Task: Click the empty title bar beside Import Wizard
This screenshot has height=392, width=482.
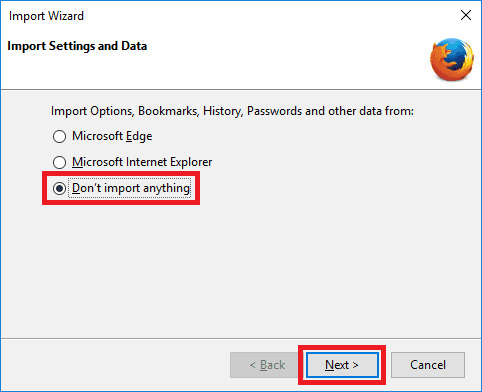Action: [267, 15]
